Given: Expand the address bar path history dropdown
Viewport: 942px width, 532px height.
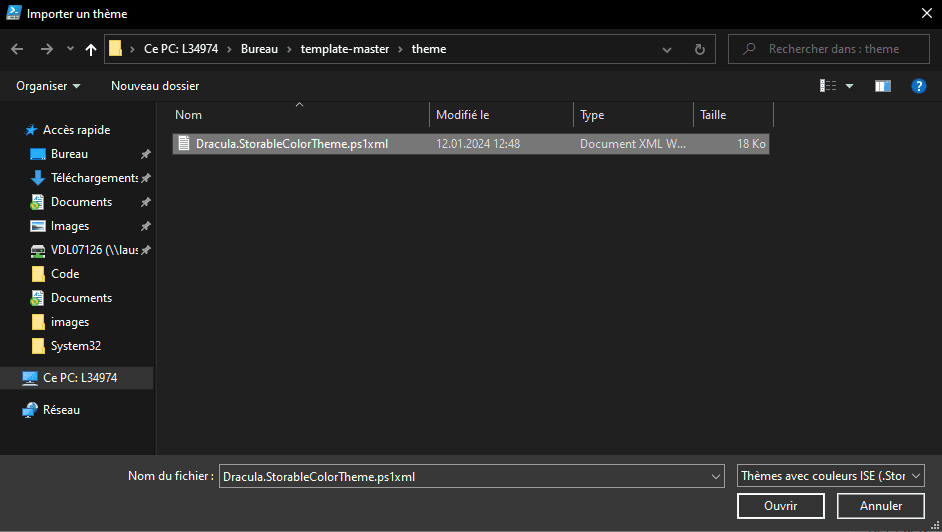Looking at the screenshot, I should pyautogui.click(x=673, y=49).
